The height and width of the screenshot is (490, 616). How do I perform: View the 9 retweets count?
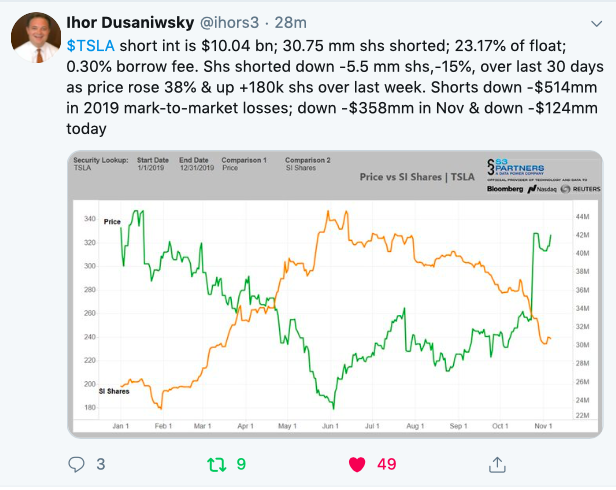pyautogui.click(x=240, y=464)
